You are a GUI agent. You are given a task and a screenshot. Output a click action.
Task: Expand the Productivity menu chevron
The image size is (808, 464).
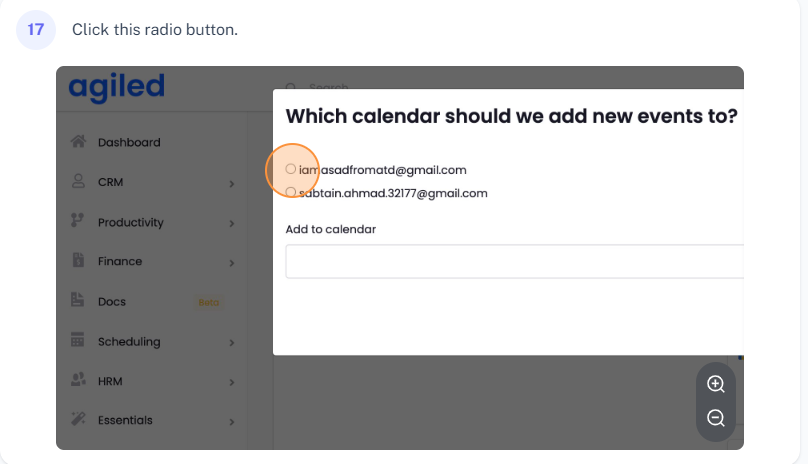(231, 223)
